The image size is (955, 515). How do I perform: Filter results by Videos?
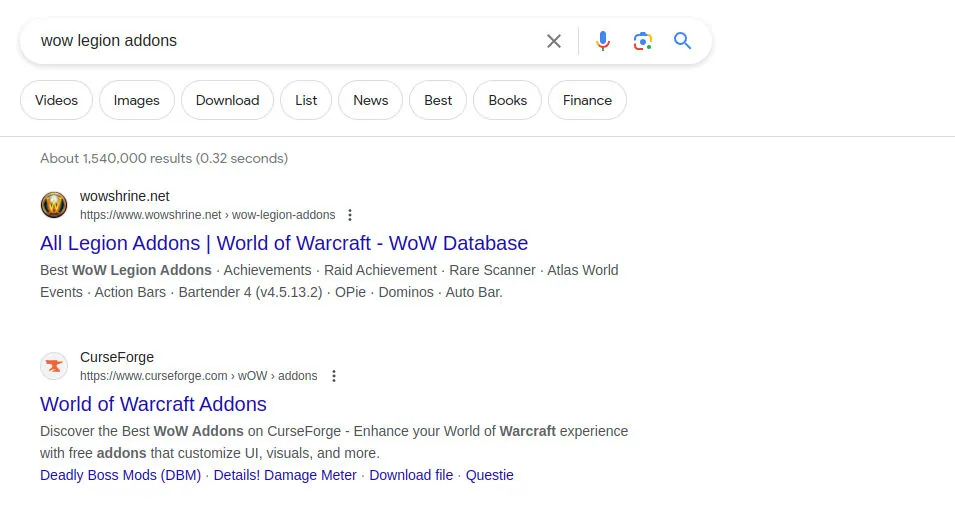tap(57, 100)
